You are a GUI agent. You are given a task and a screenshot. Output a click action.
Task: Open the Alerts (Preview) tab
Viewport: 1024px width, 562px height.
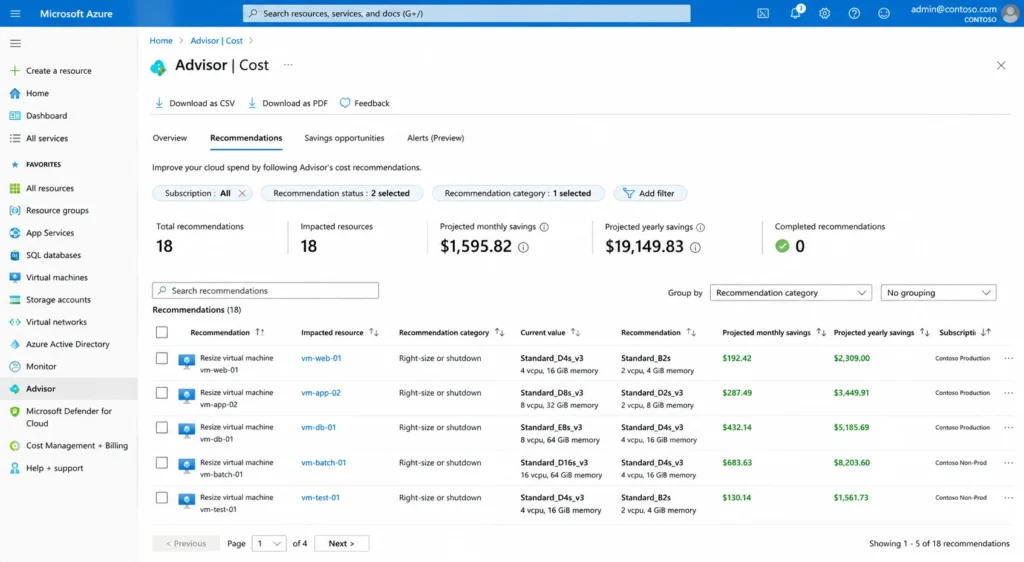point(436,138)
